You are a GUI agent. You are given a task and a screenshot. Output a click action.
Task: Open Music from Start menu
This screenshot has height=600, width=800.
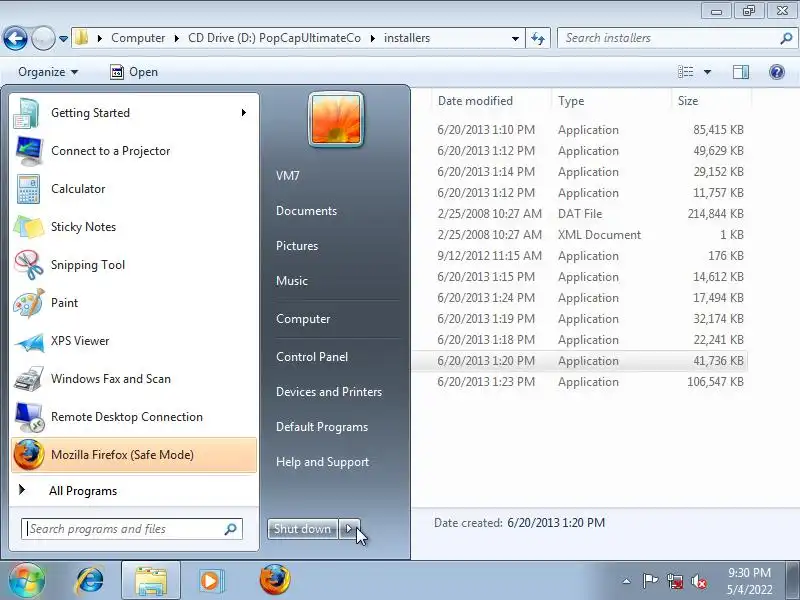[292, 281]
